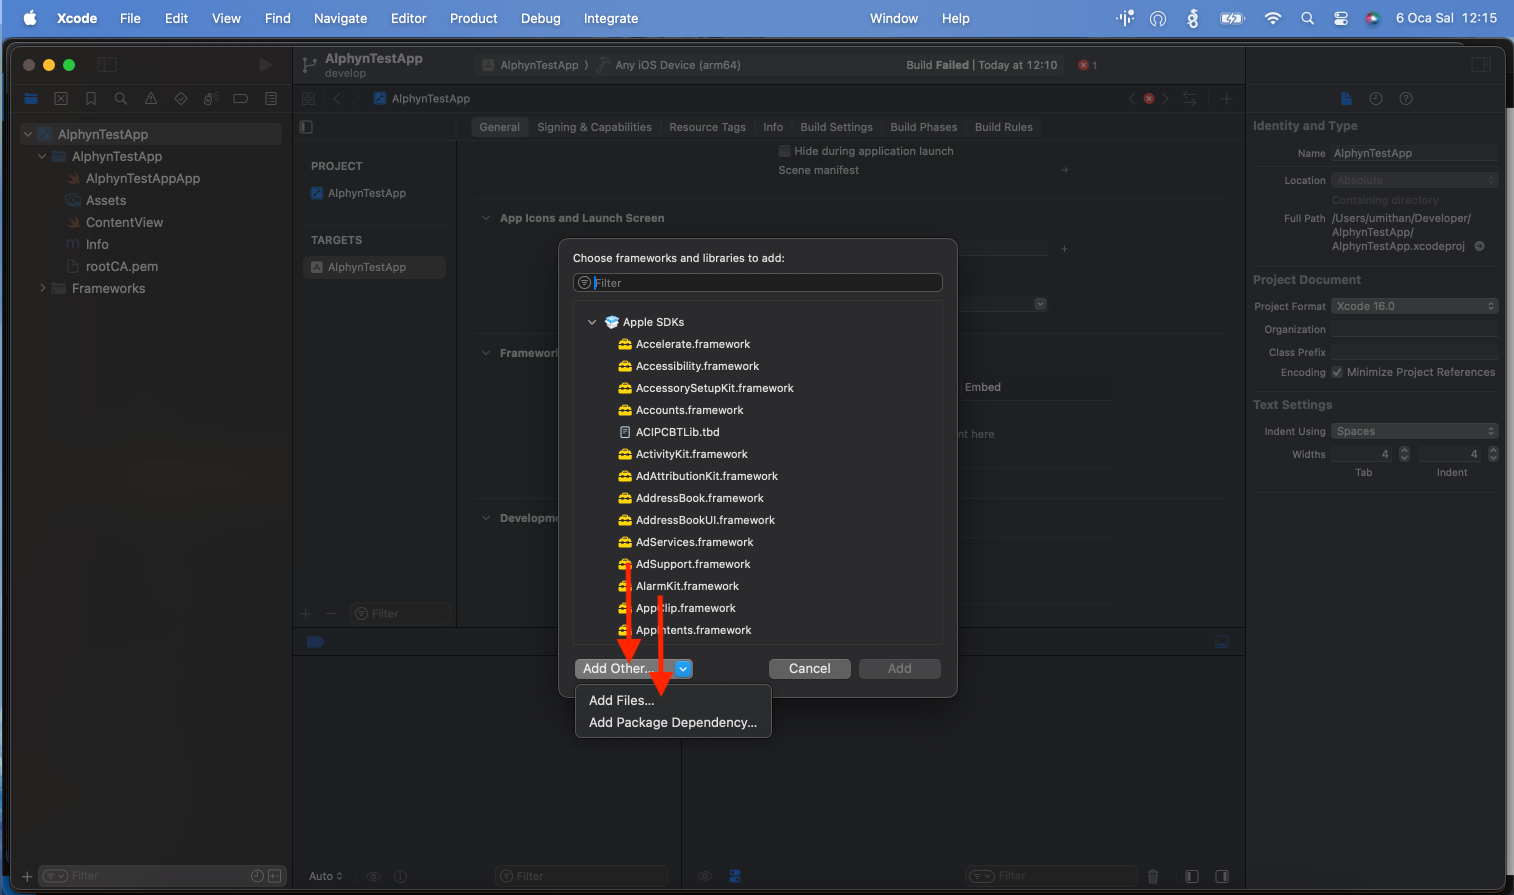
Task: Open the Report navigator icon
Action: tap(271, 99)
